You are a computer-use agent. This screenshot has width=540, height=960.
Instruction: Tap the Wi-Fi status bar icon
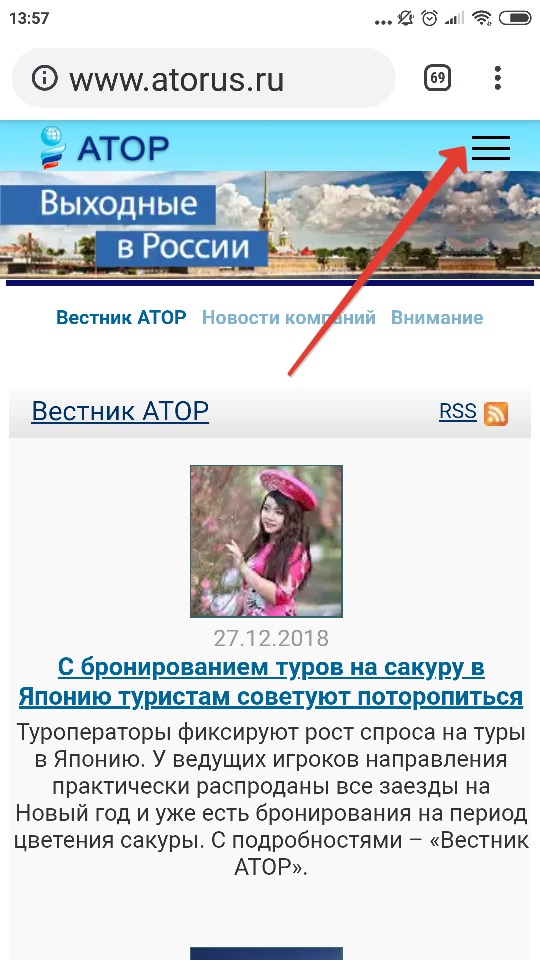482,18
